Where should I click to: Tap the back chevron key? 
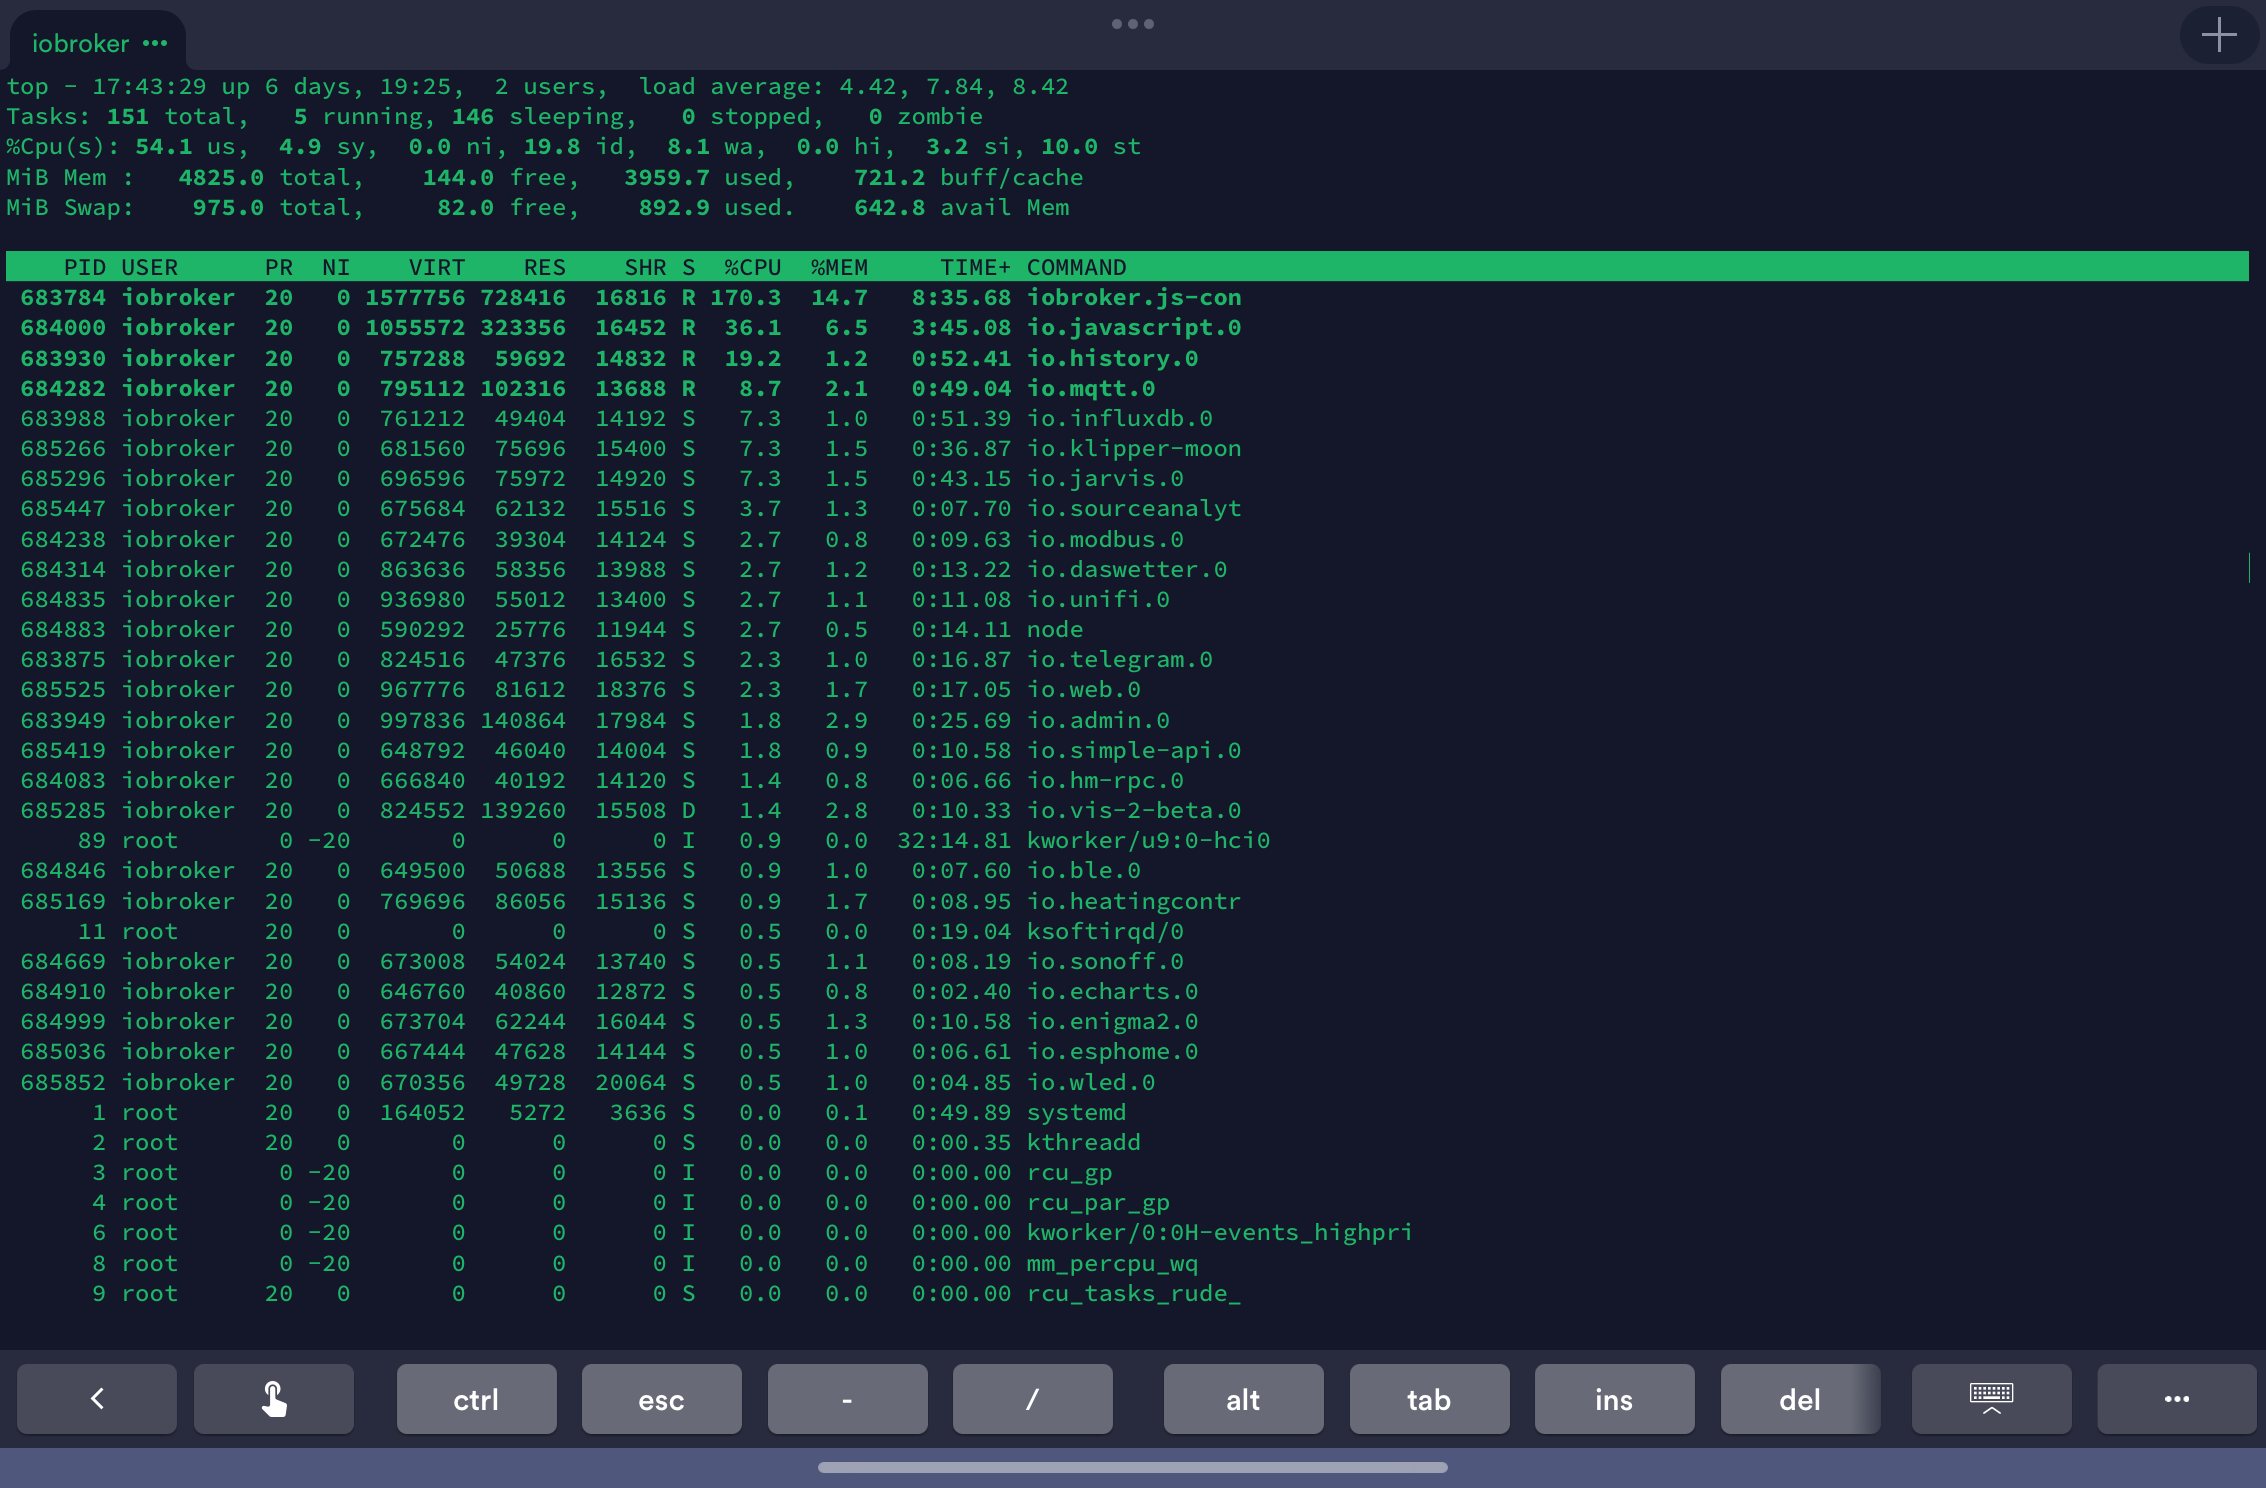97,1399
